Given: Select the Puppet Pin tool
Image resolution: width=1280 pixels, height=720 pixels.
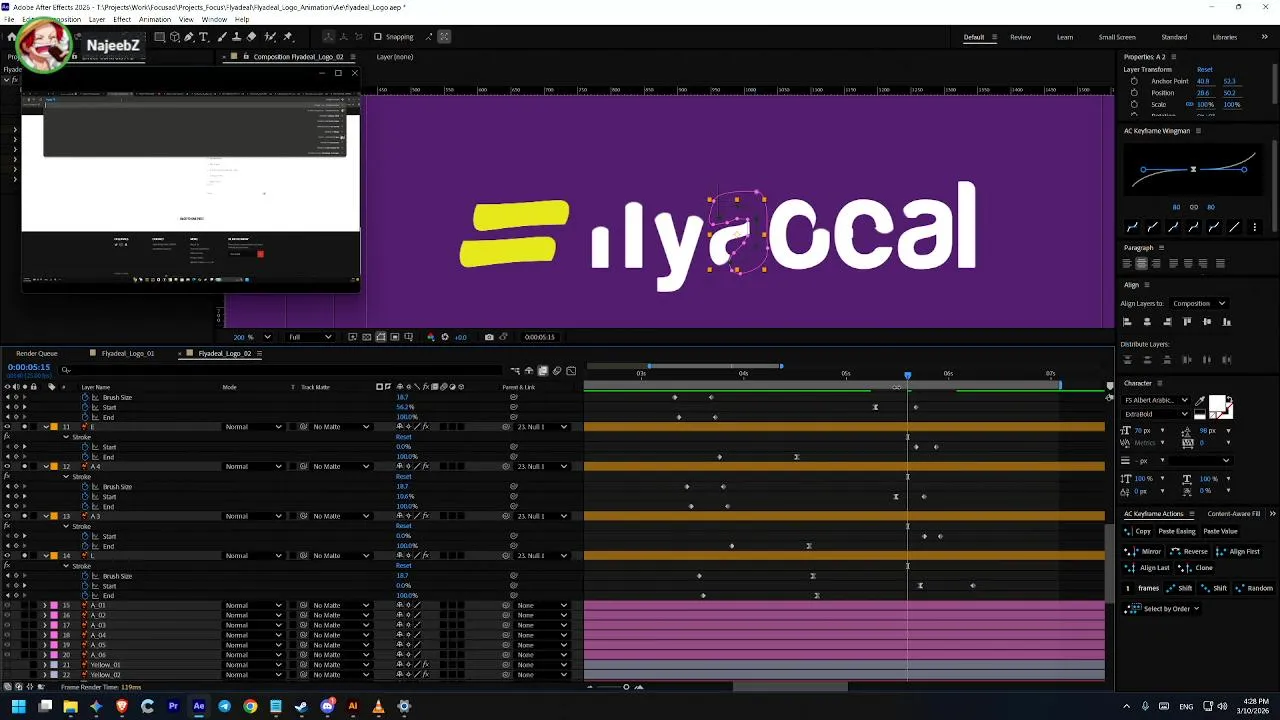Looking at the screenshot, I should [x=288, y=37].
